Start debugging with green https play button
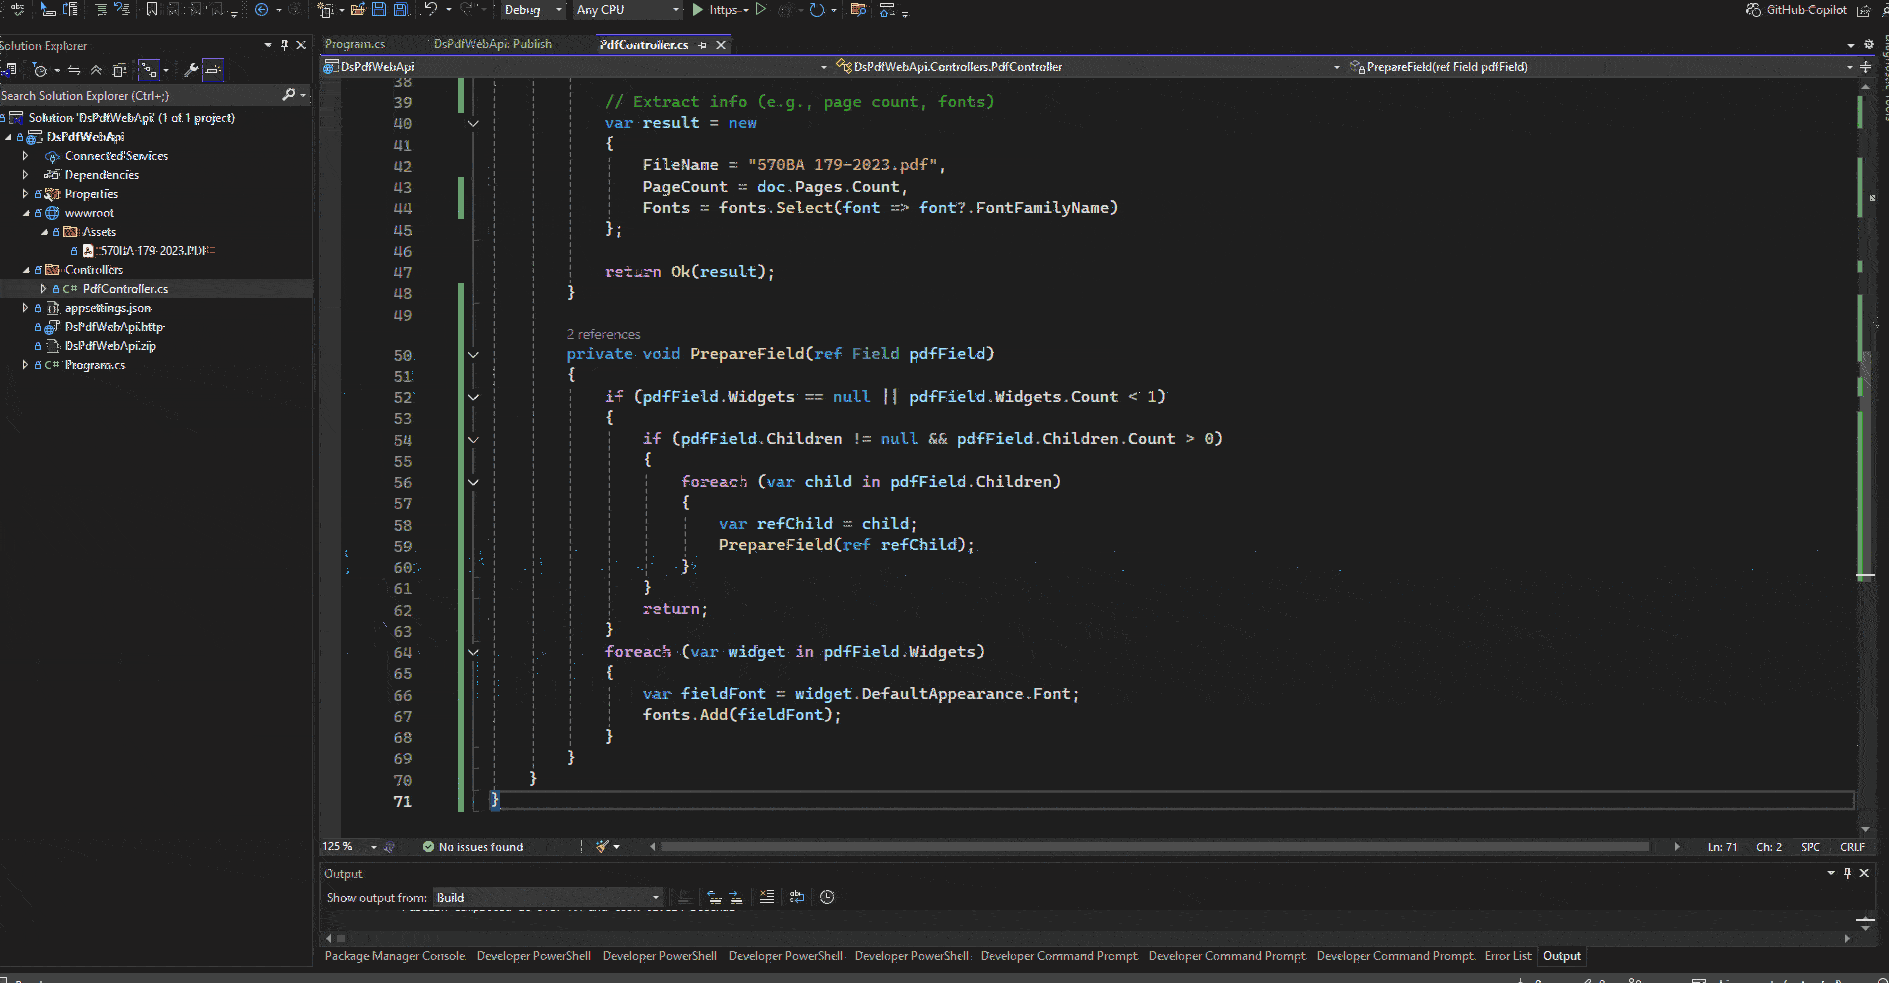Screen dimensions: 1889x983 698,10
